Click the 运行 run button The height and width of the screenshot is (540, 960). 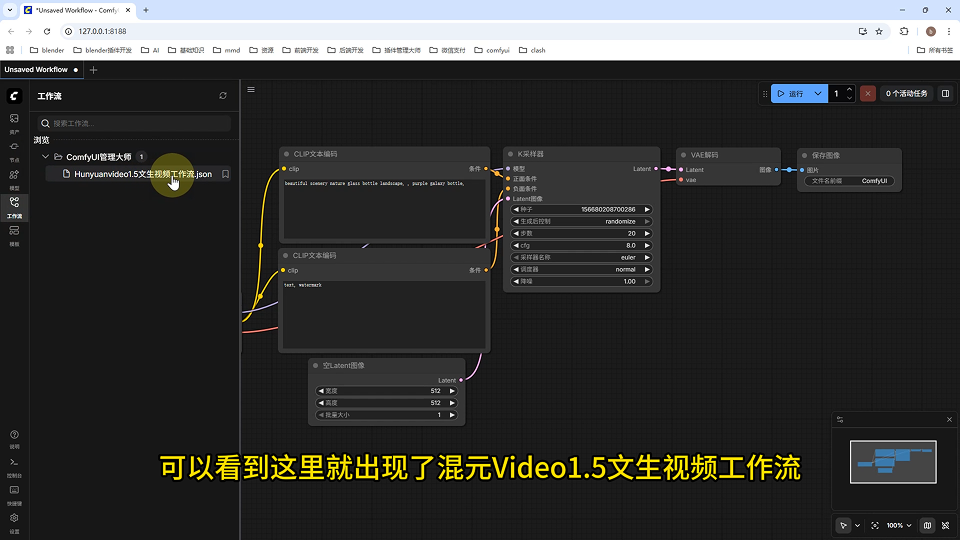[x=790, y=94]
